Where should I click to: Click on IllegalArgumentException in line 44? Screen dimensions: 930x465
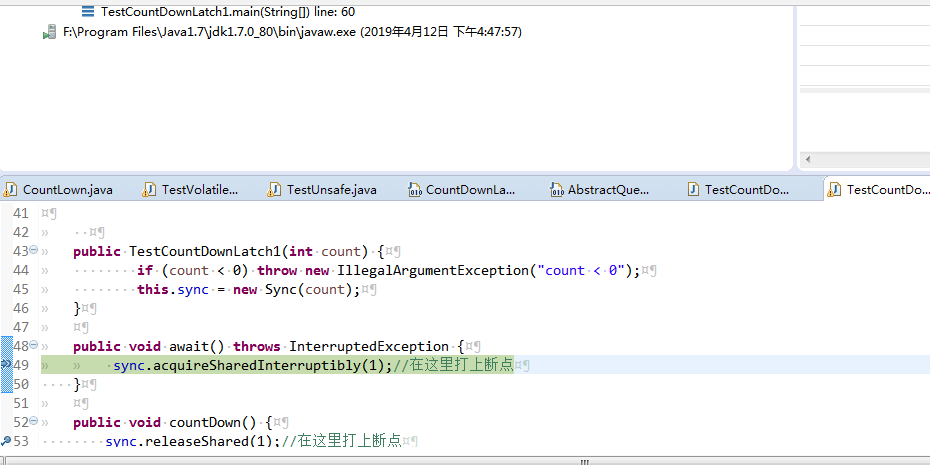(432, 270)
